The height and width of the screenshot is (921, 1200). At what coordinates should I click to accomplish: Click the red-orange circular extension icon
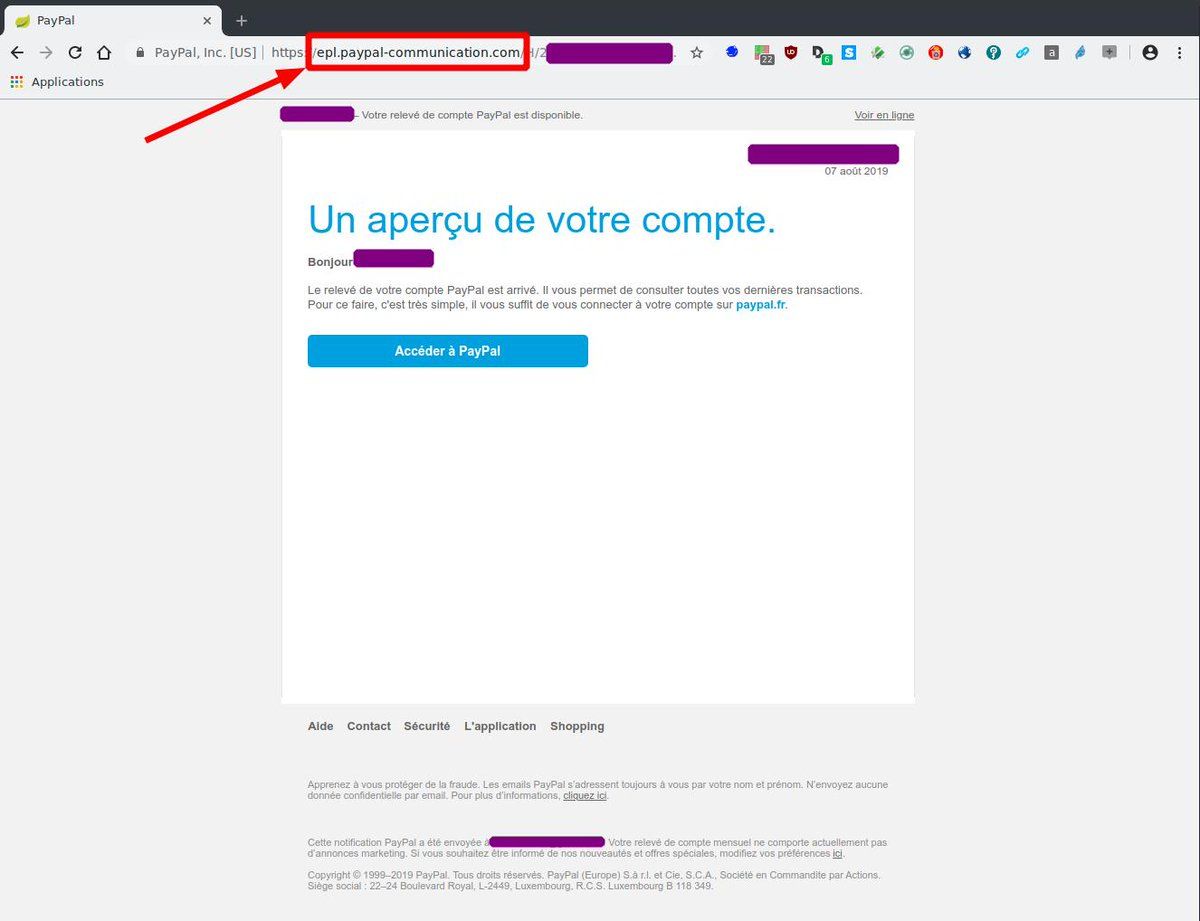coord(935,52)
